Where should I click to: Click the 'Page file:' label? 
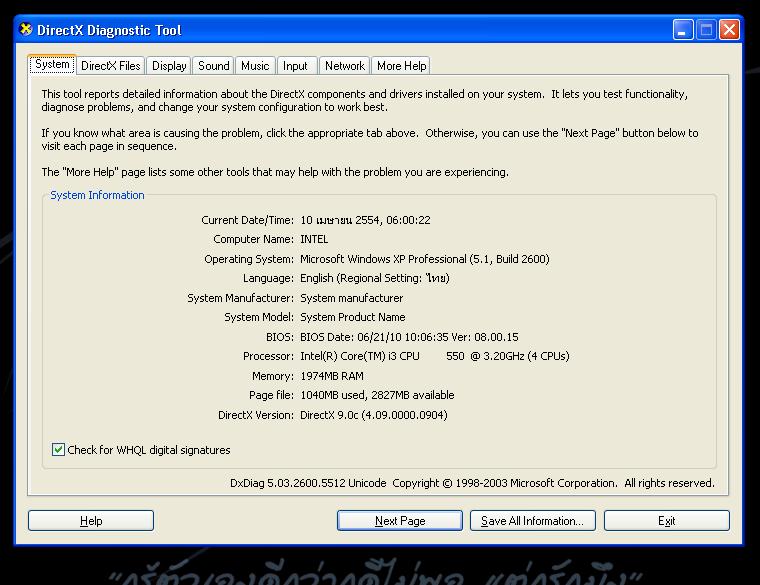pos(271,395)
